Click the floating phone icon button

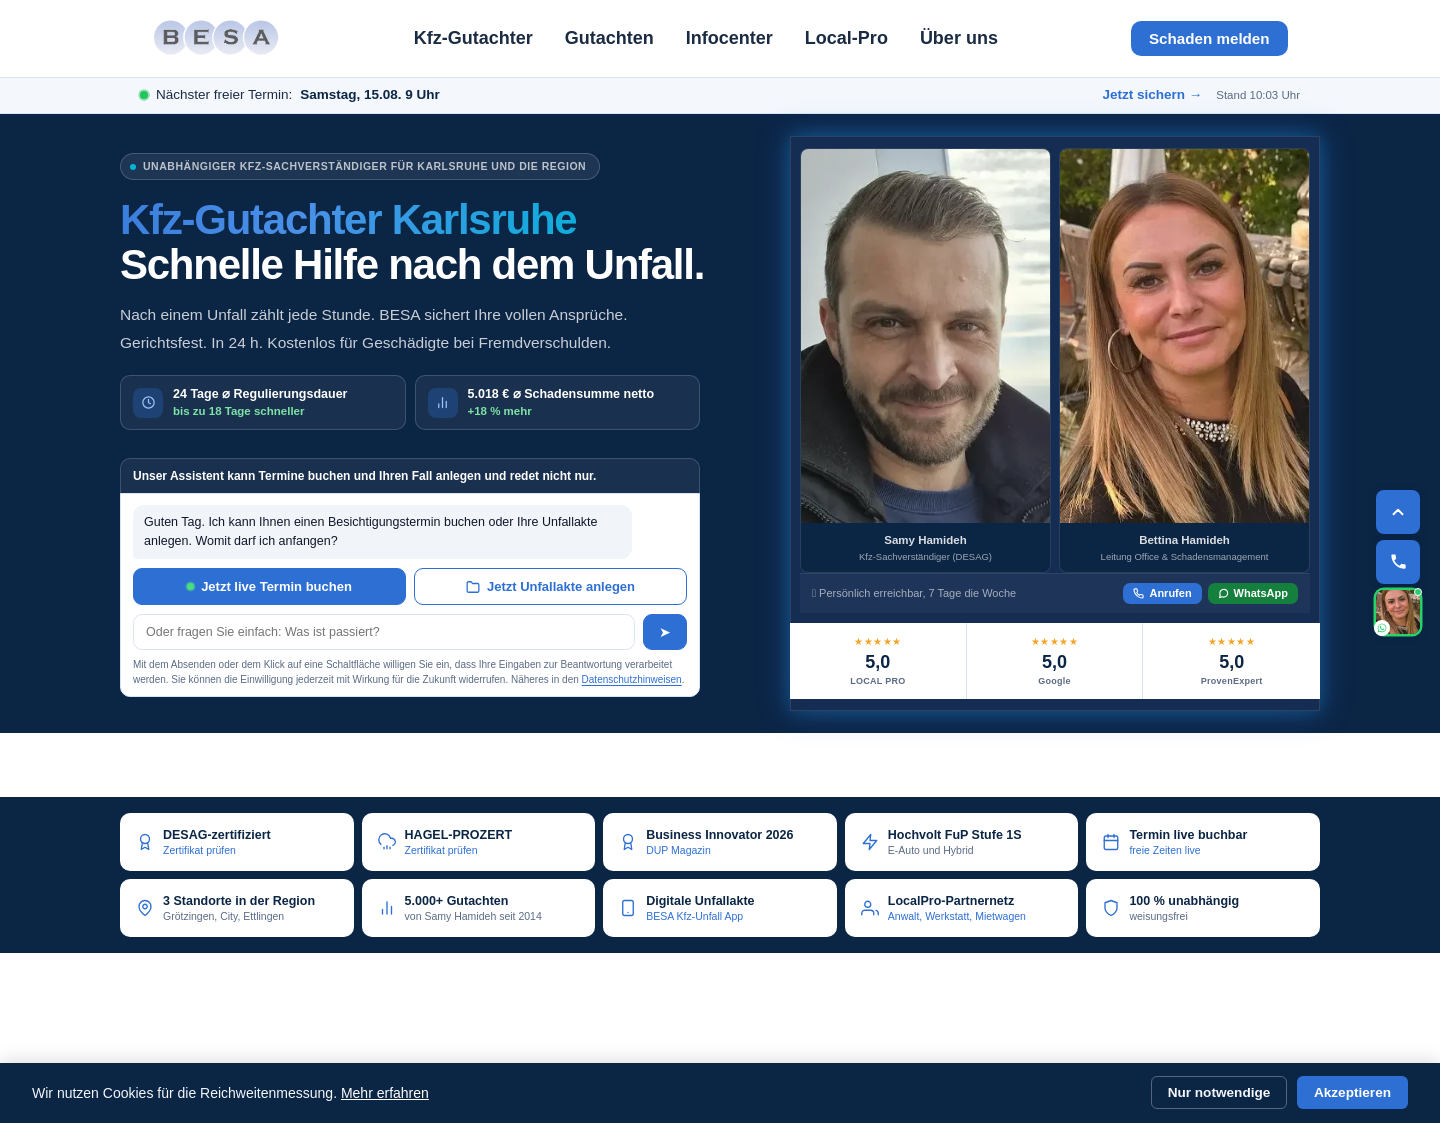(x=1398, y=562)
